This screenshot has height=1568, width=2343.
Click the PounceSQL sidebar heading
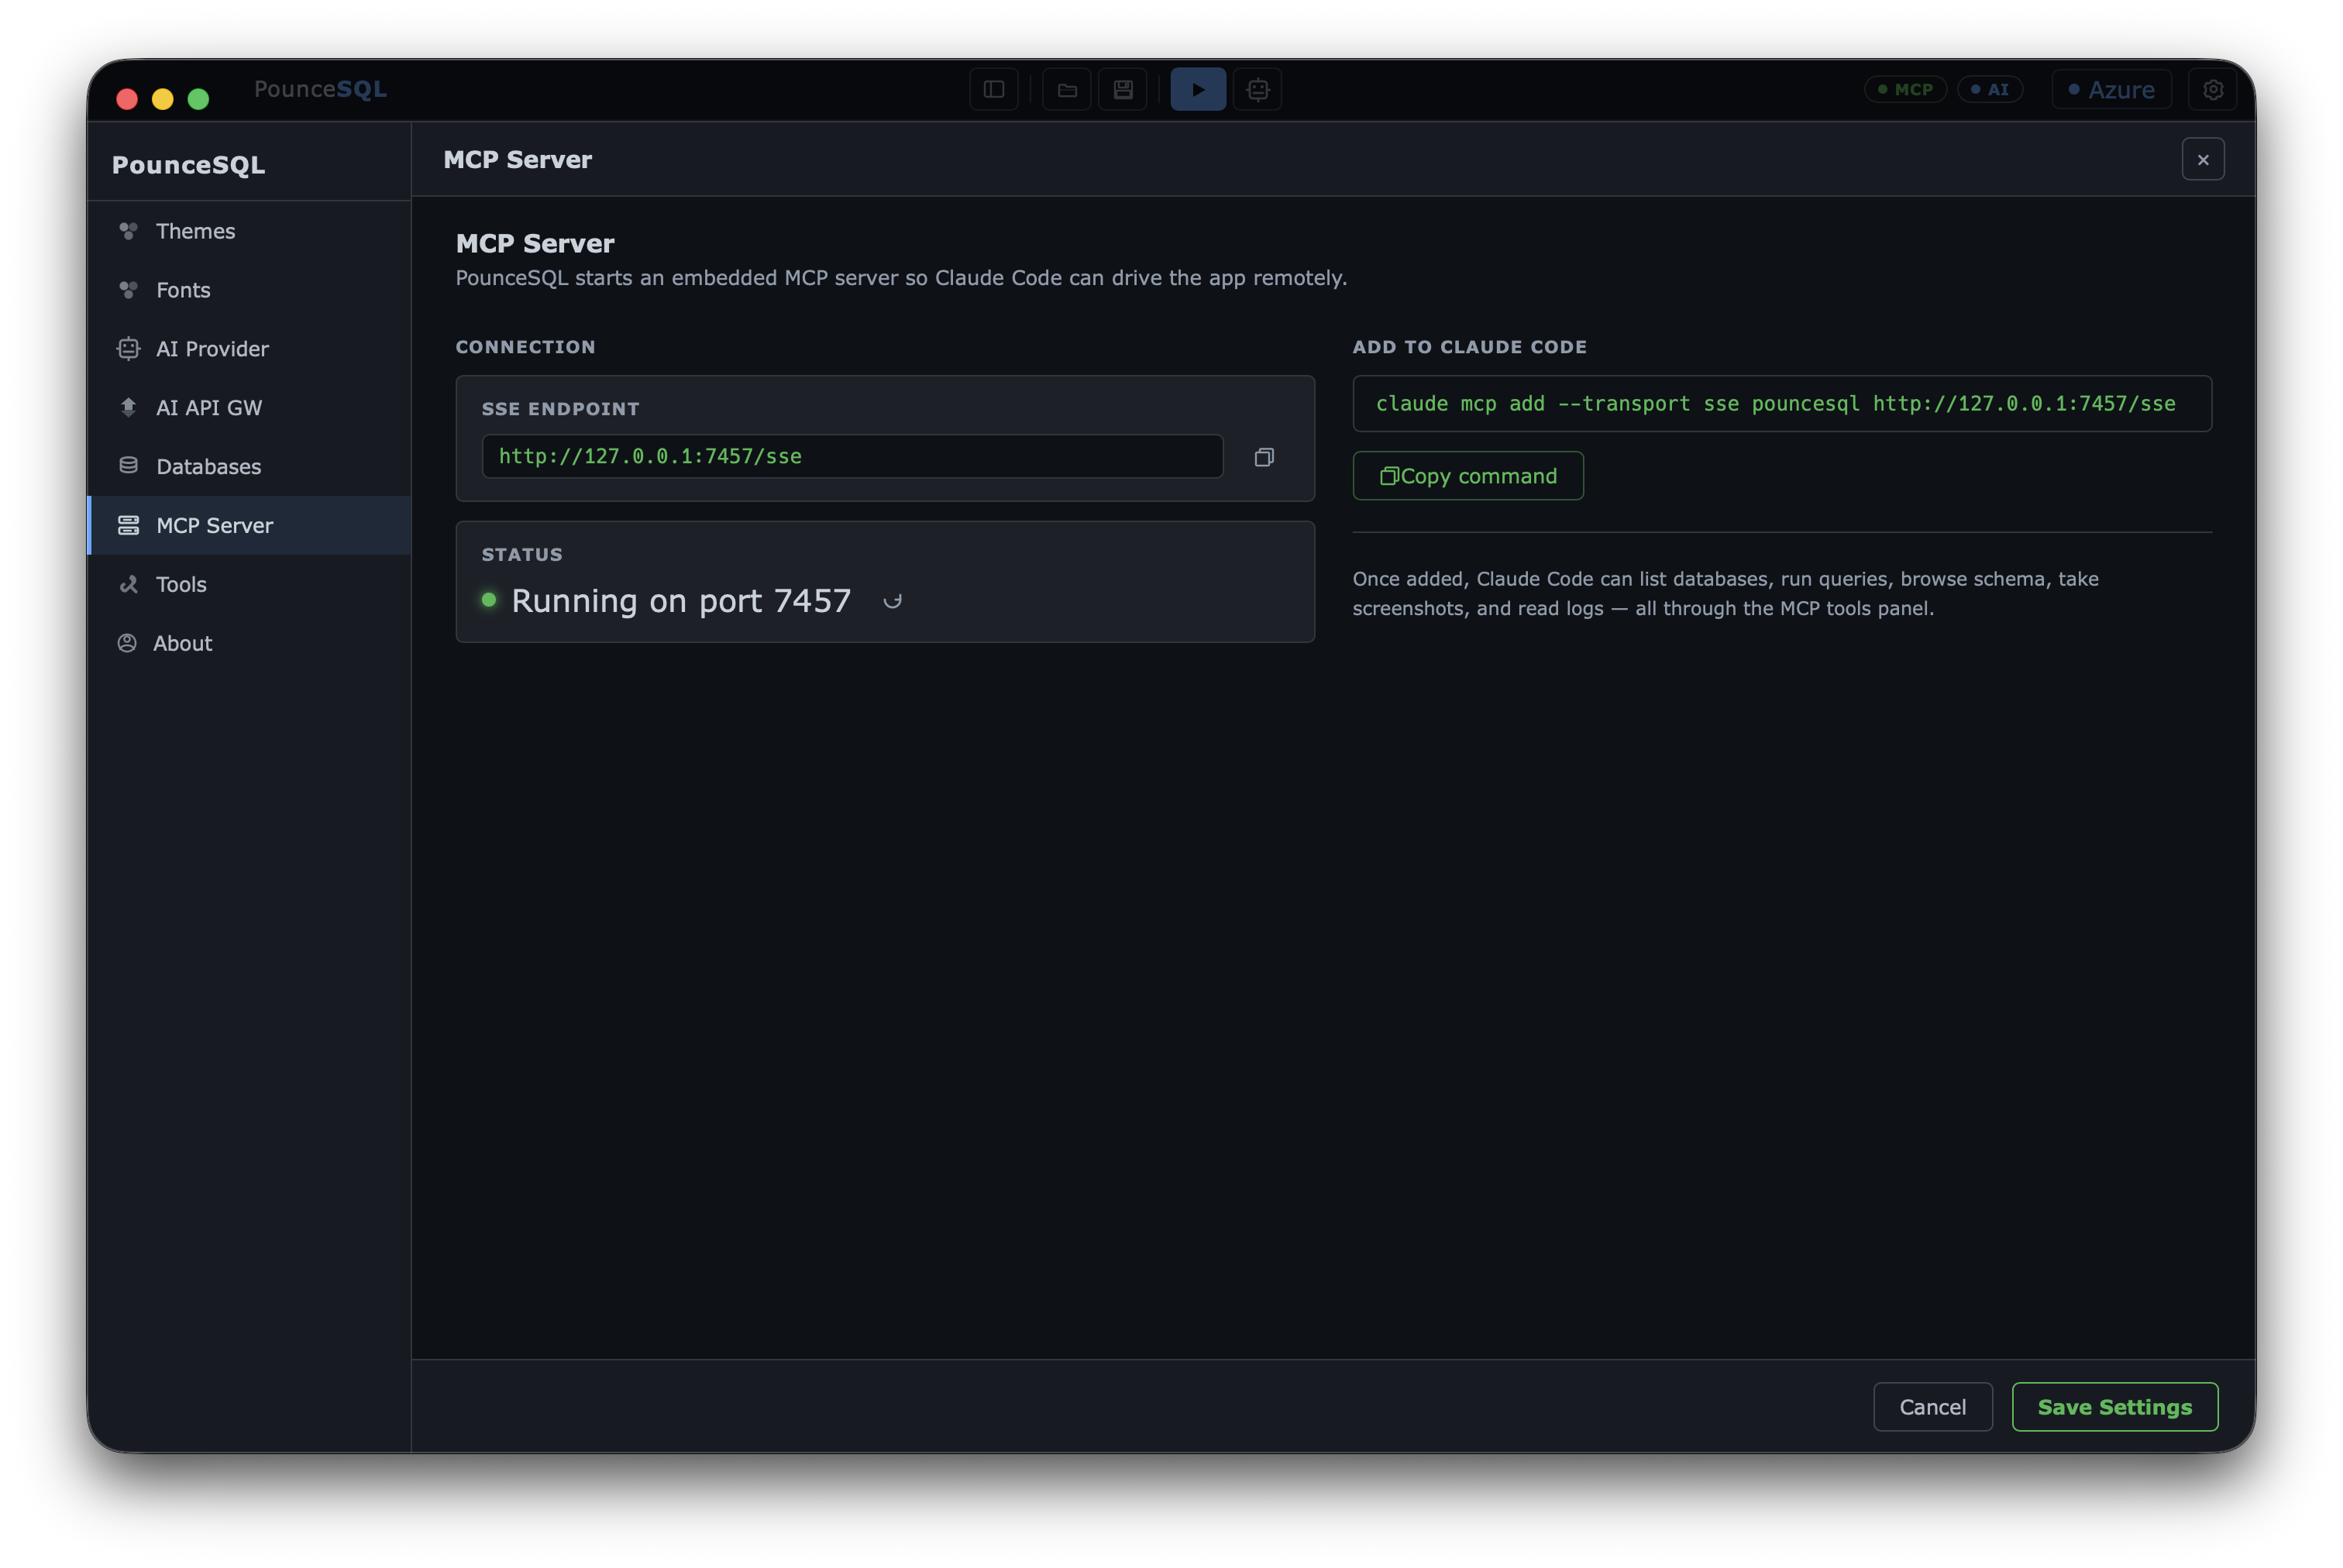(188, 165)
